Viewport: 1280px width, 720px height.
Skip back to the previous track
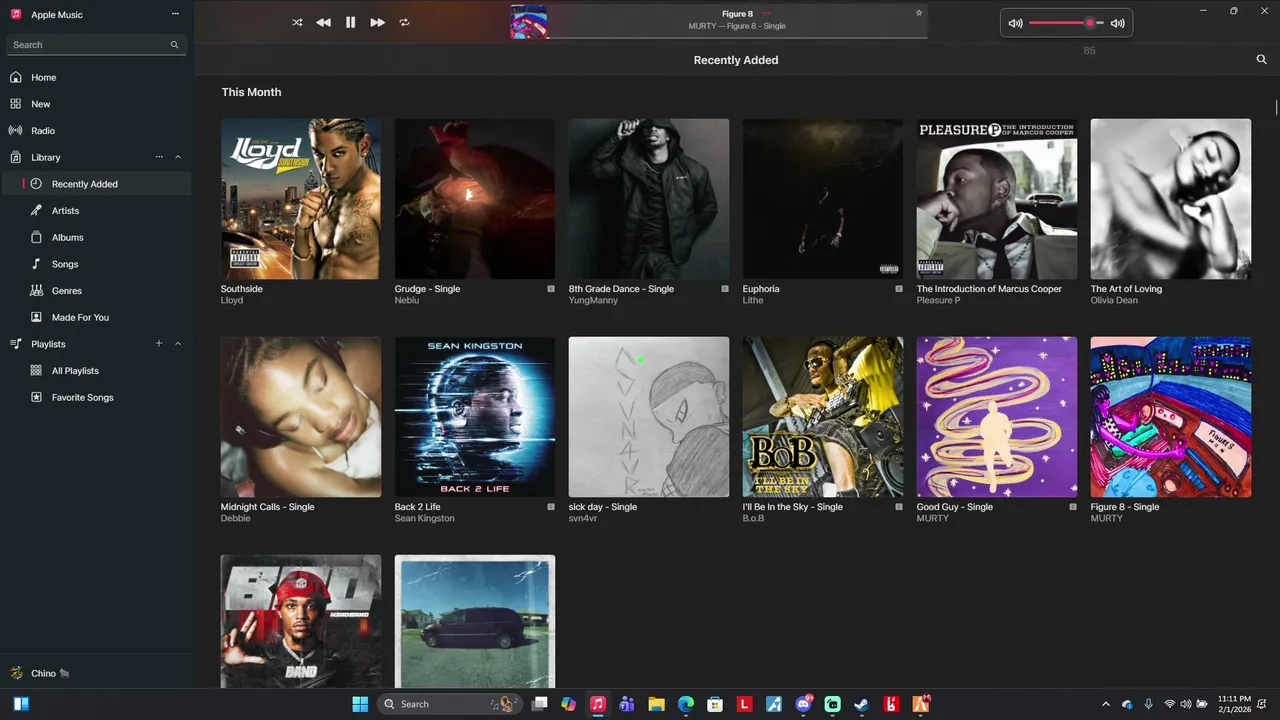(x=323, y=22)
